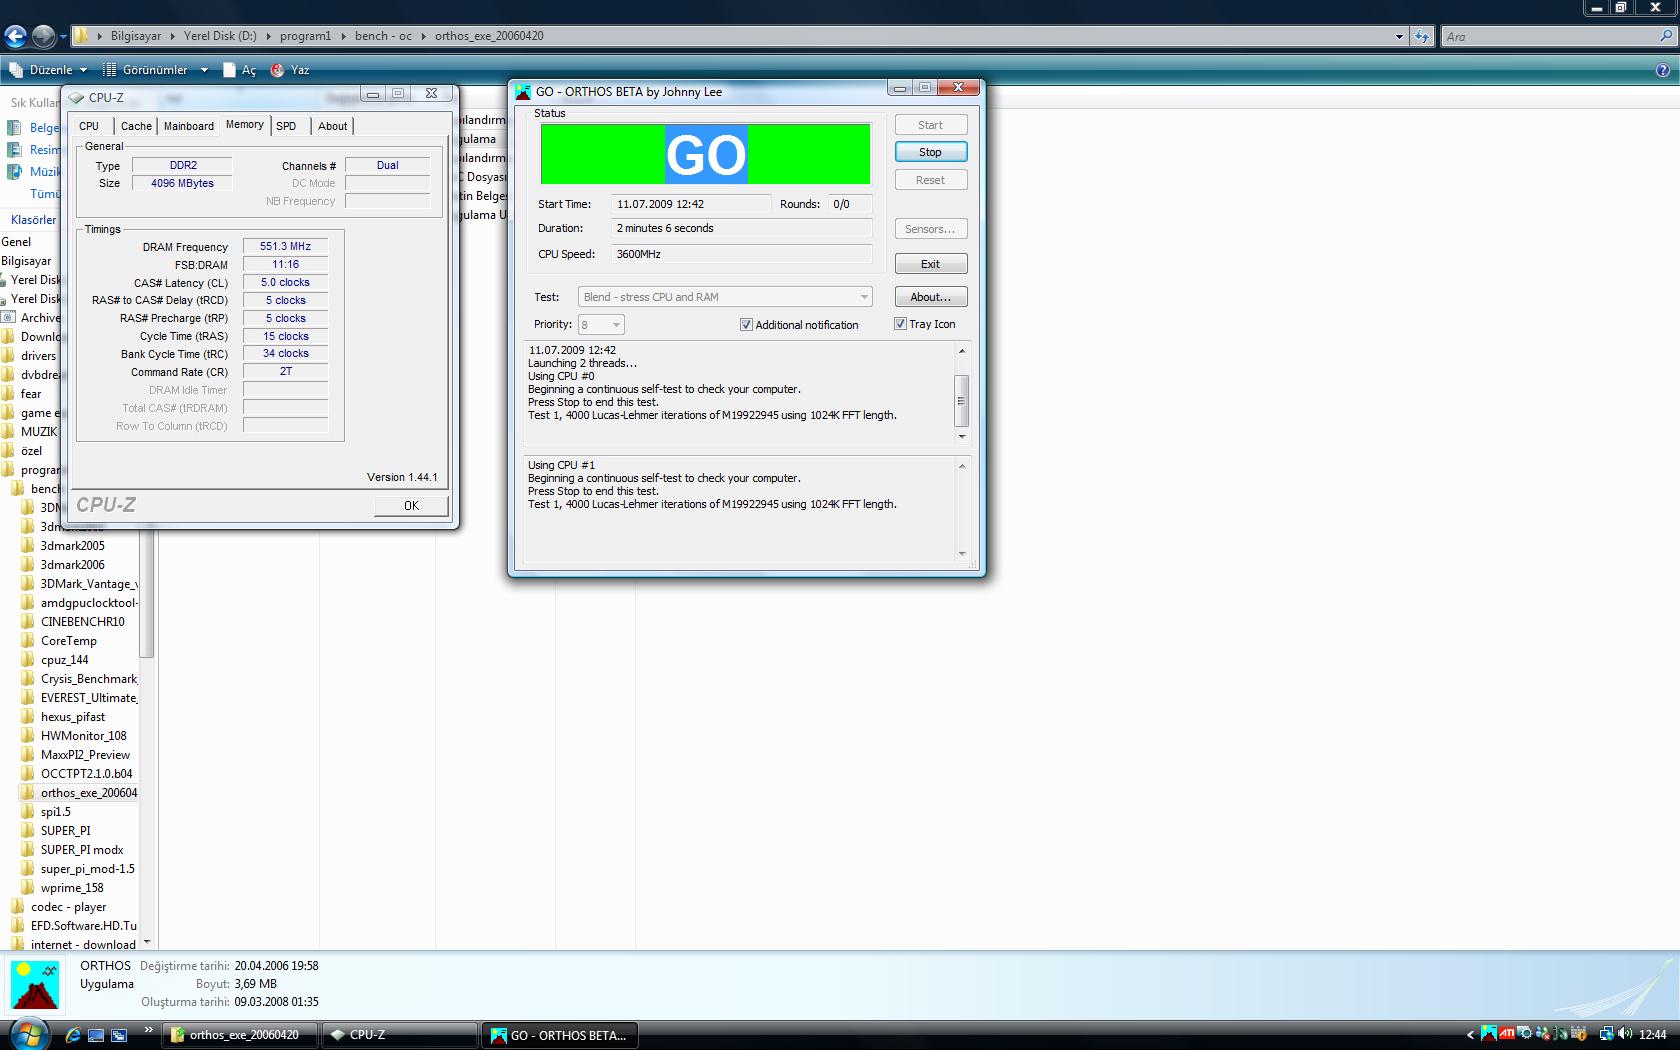Open Klasörler folders pane header
1680x1050 pixels.
click(33, 220)
